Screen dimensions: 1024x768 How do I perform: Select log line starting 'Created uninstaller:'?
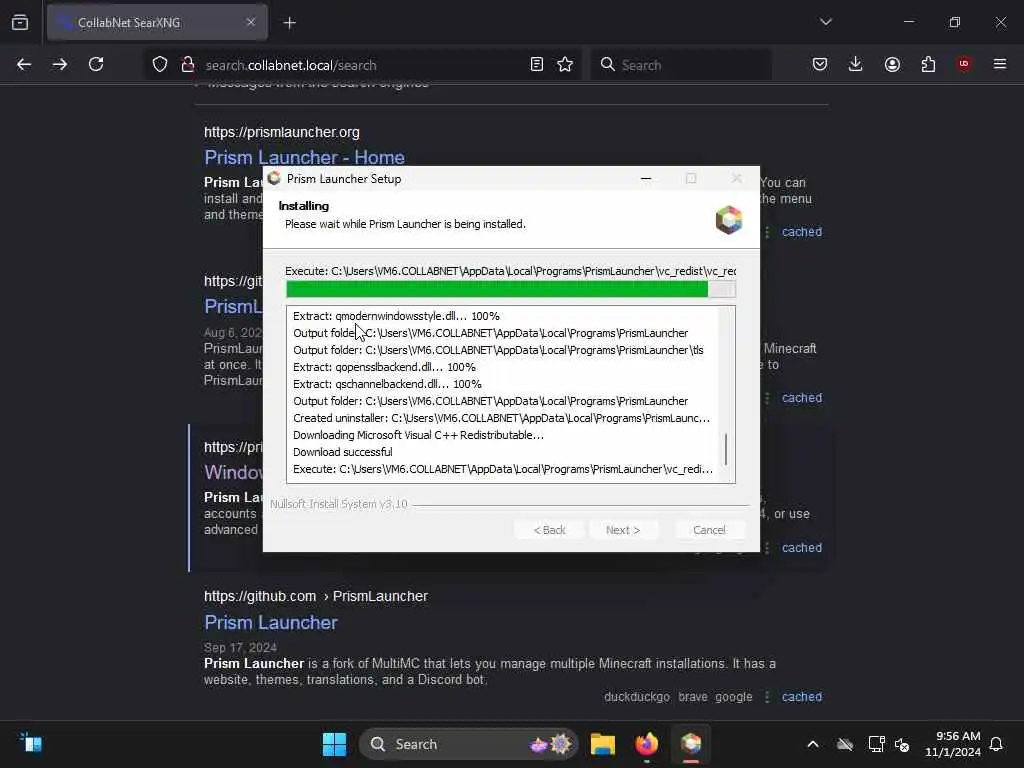pyautogui.click(x=501, y=418)
